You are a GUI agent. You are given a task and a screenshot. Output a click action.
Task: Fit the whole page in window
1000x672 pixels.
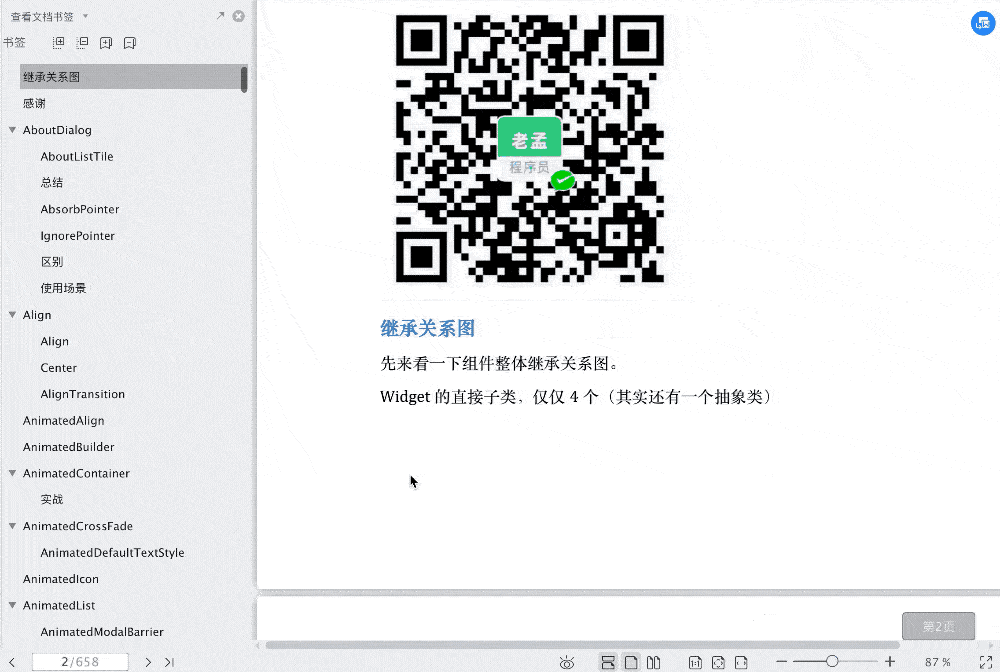[718, 662]
